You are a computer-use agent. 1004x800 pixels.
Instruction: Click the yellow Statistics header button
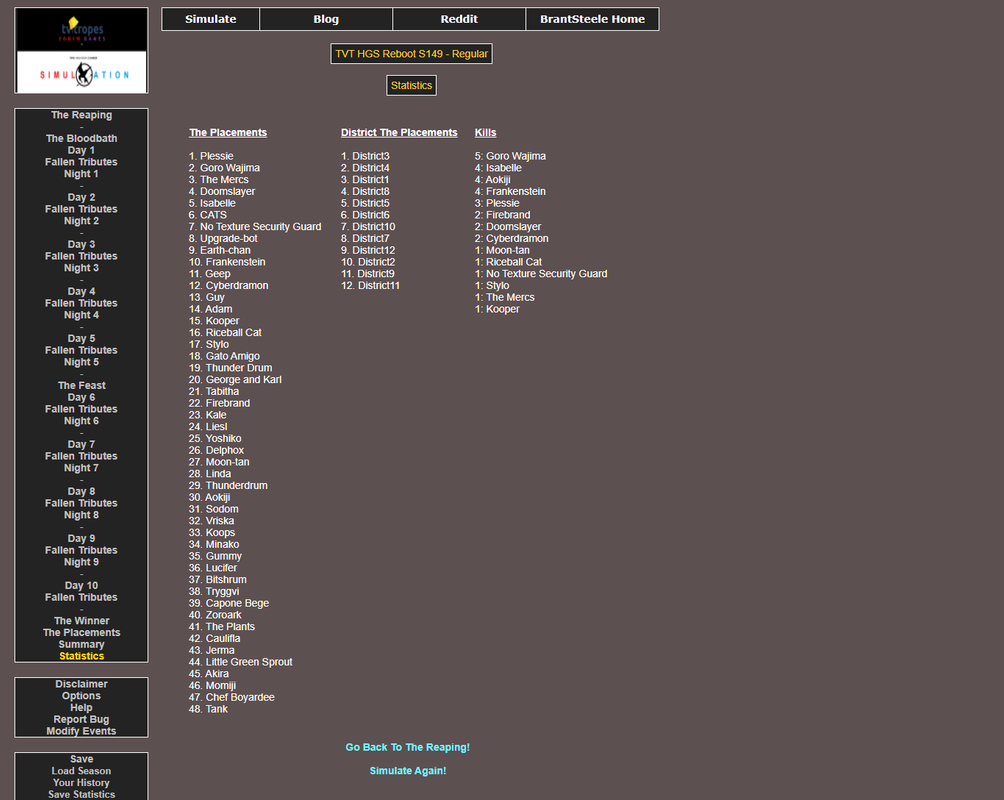pos(412,85)
